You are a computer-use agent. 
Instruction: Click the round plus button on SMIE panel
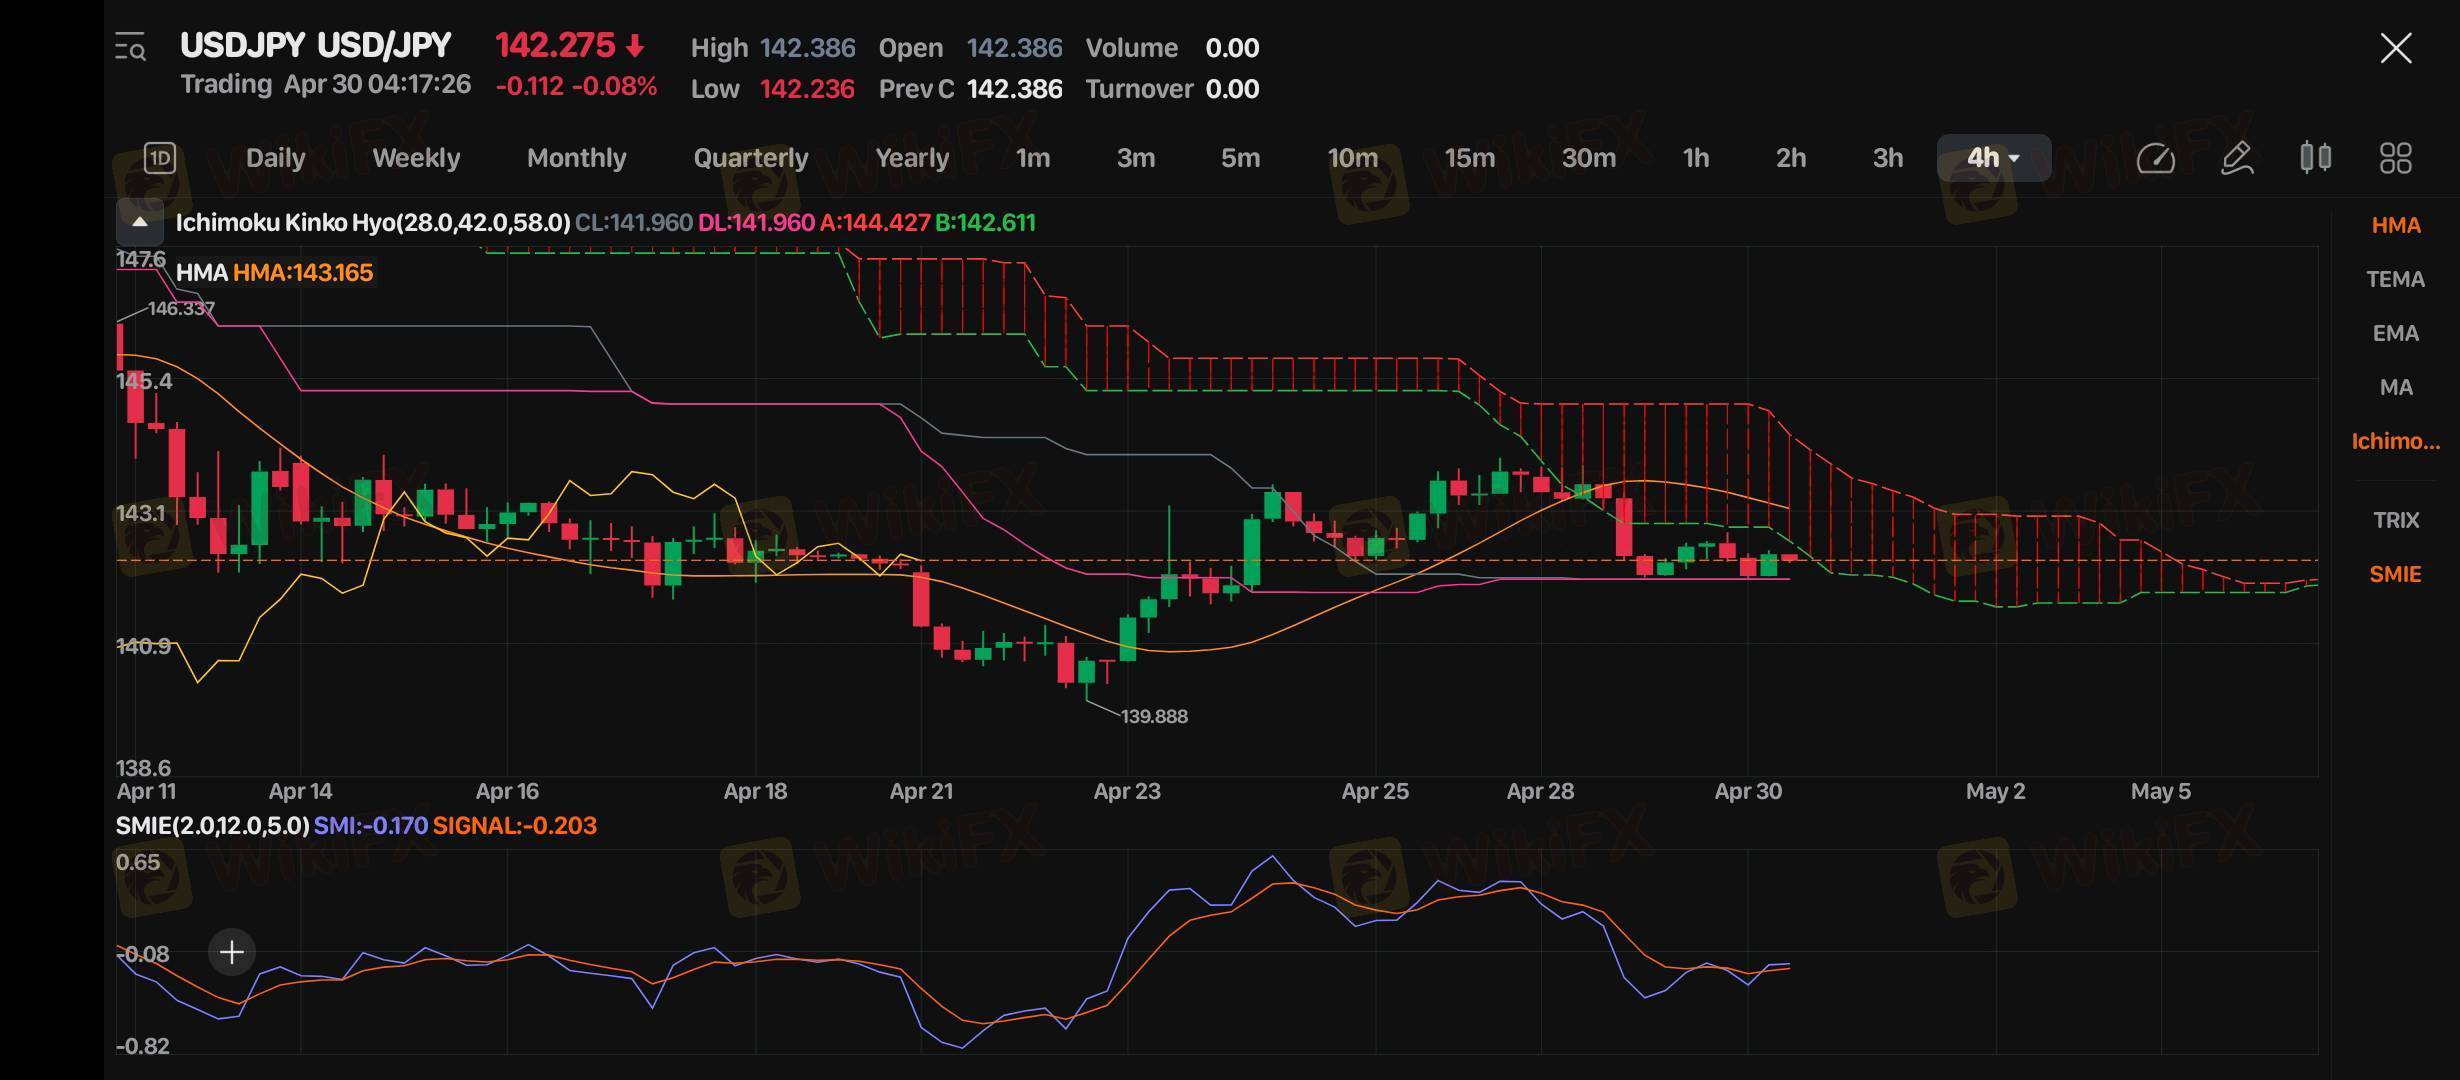tap(231, 952)
